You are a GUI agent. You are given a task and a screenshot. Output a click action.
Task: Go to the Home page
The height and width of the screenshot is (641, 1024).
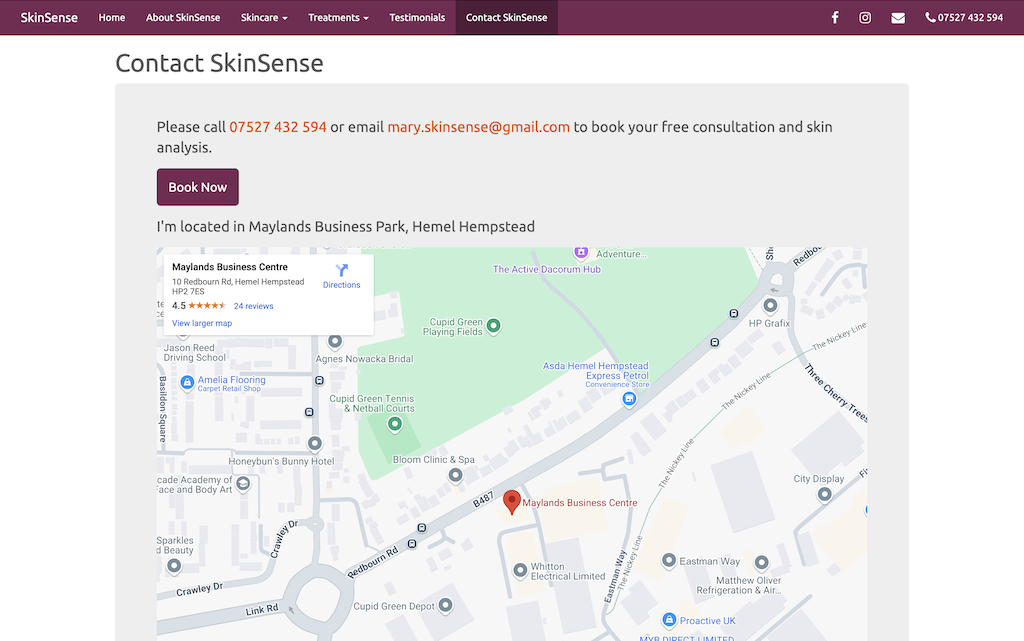tap(112, 18)
